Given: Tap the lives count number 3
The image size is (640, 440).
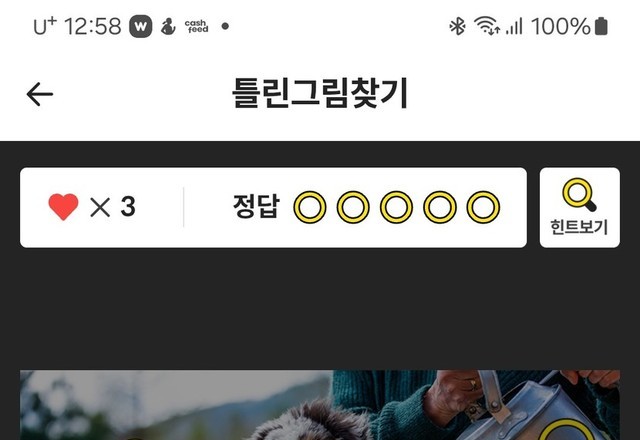Looking at the screenshot, I should [x=128, y=207].
